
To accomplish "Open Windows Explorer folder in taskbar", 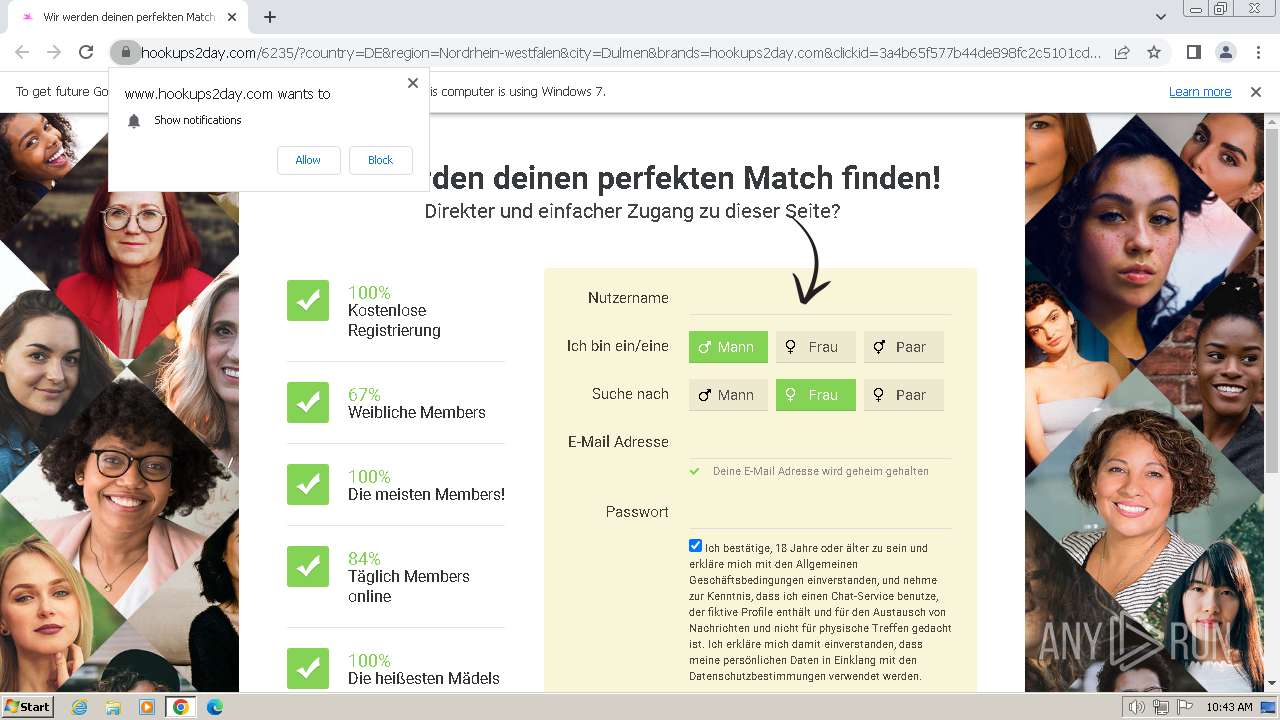I will pyautogui.click(x=113, y=707).
